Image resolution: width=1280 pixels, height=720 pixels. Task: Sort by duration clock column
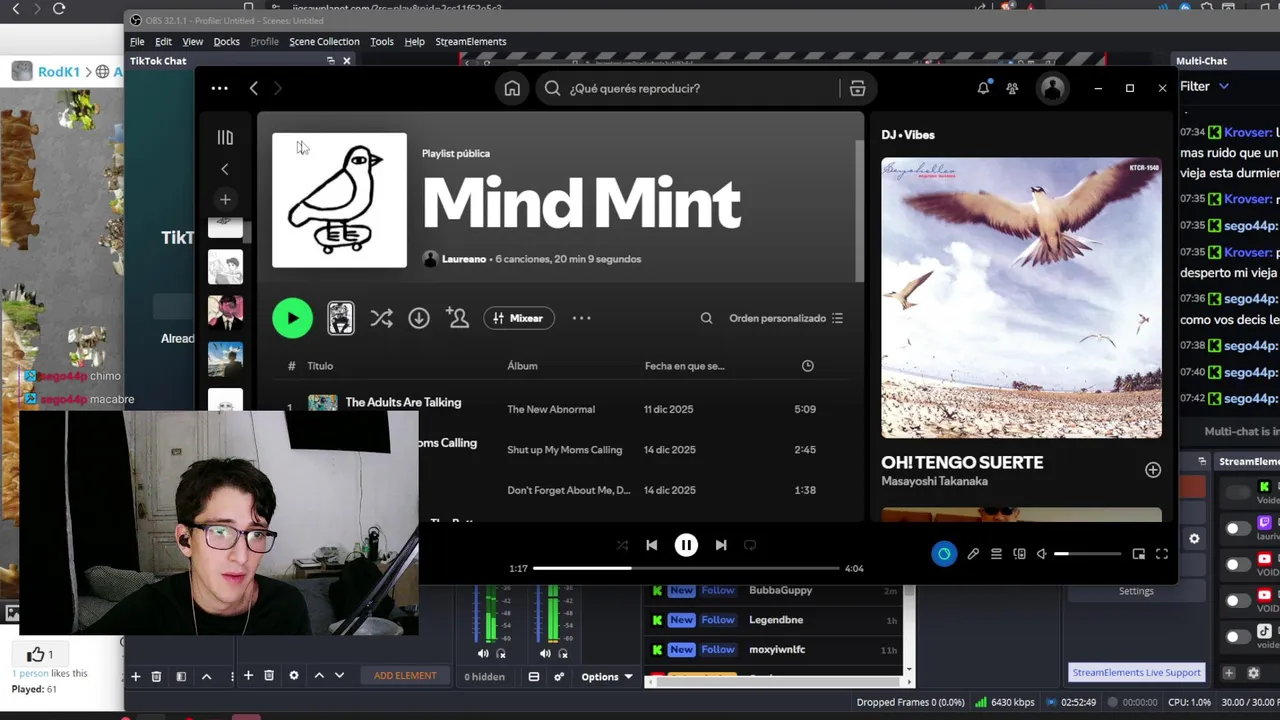tap(808, 366)
